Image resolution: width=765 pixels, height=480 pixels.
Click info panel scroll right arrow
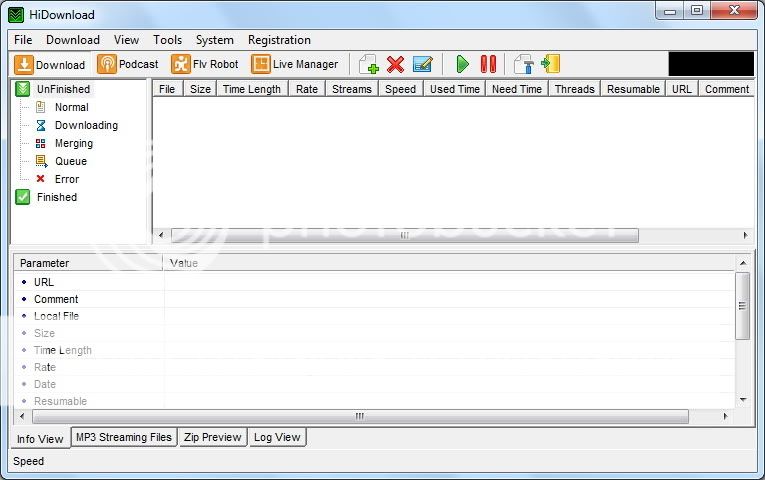point(725,417)
